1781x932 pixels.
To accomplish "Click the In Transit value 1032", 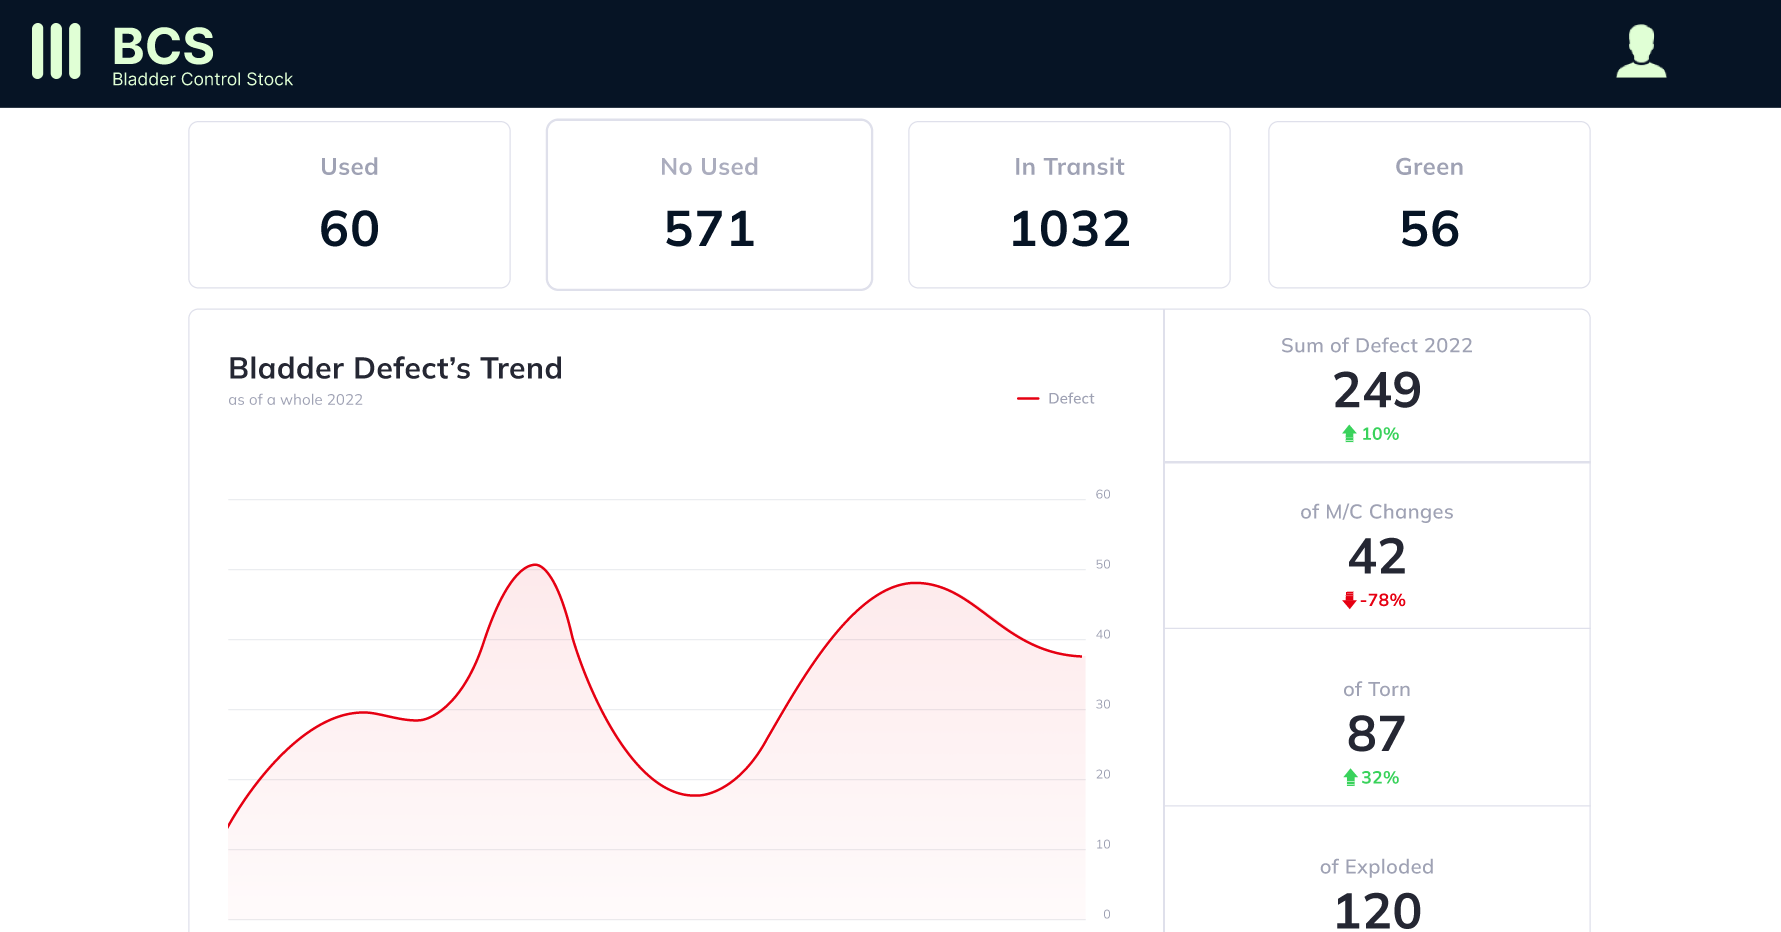I will (x=1069, y=229).
